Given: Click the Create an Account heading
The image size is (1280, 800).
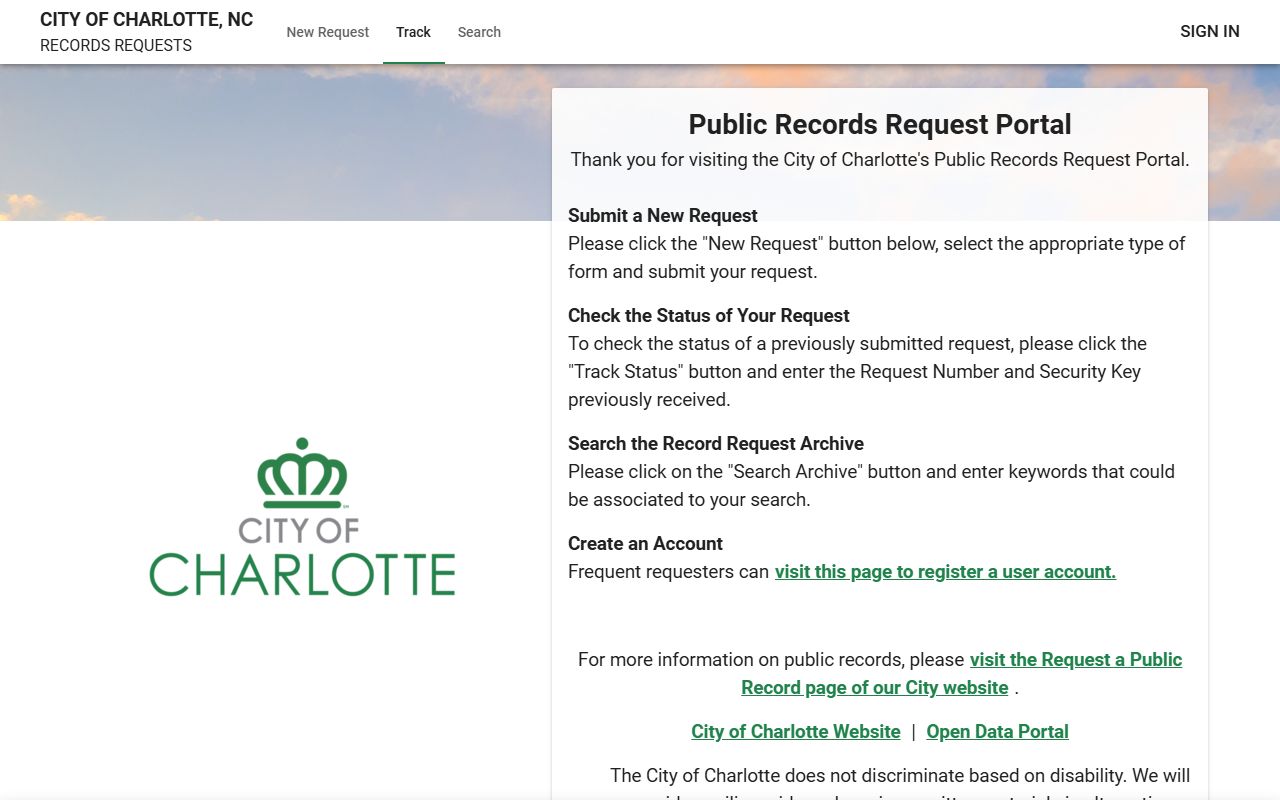Looking at the screenshot, I should click(645, 544).
